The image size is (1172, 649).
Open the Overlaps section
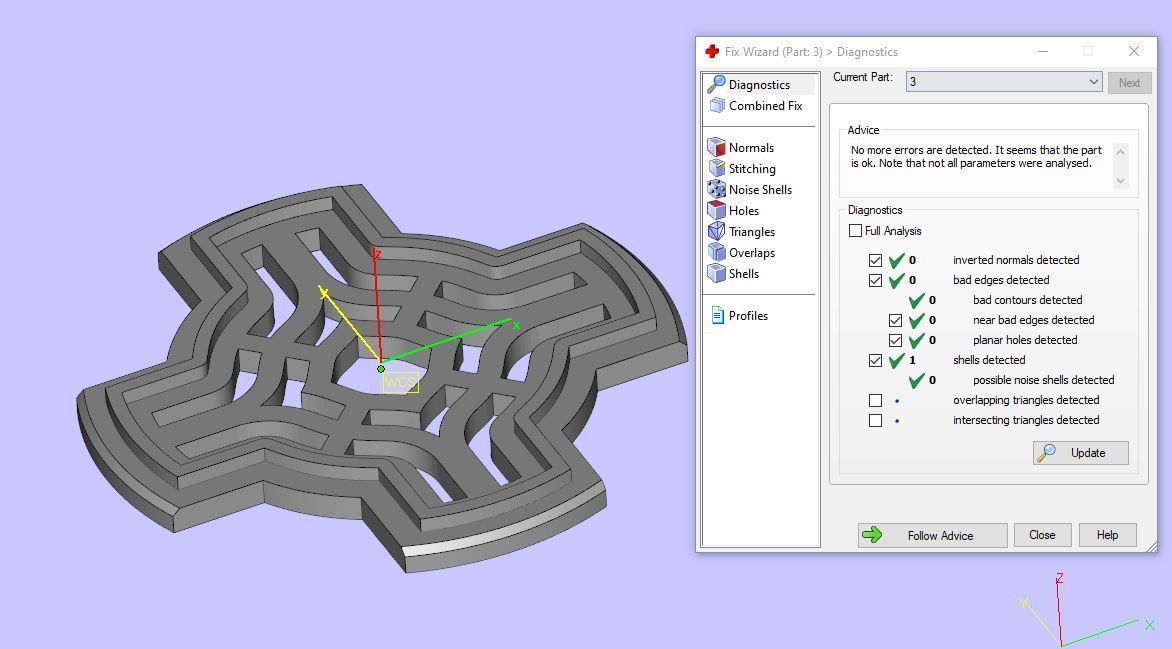(x=752, y=252)
